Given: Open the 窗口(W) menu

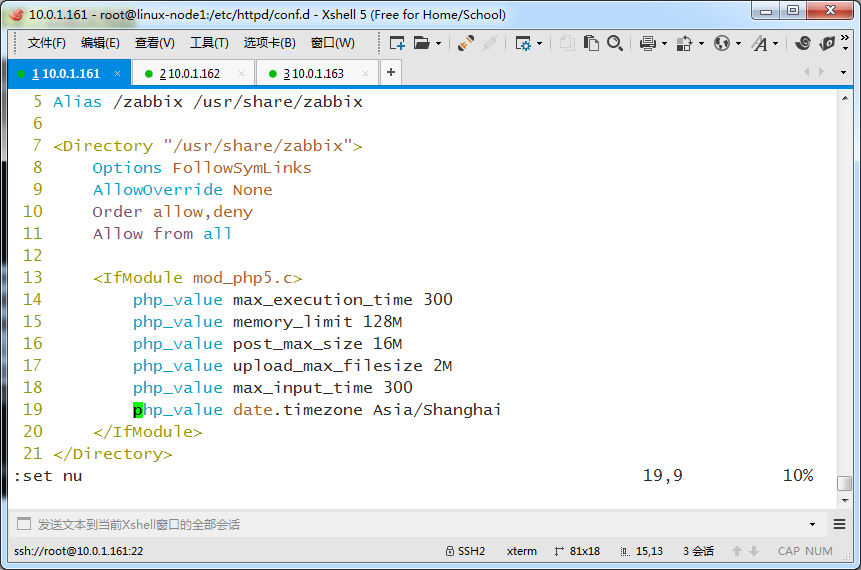Looking at the screenshot, I should pyautogui.click(x=332, y=43).
